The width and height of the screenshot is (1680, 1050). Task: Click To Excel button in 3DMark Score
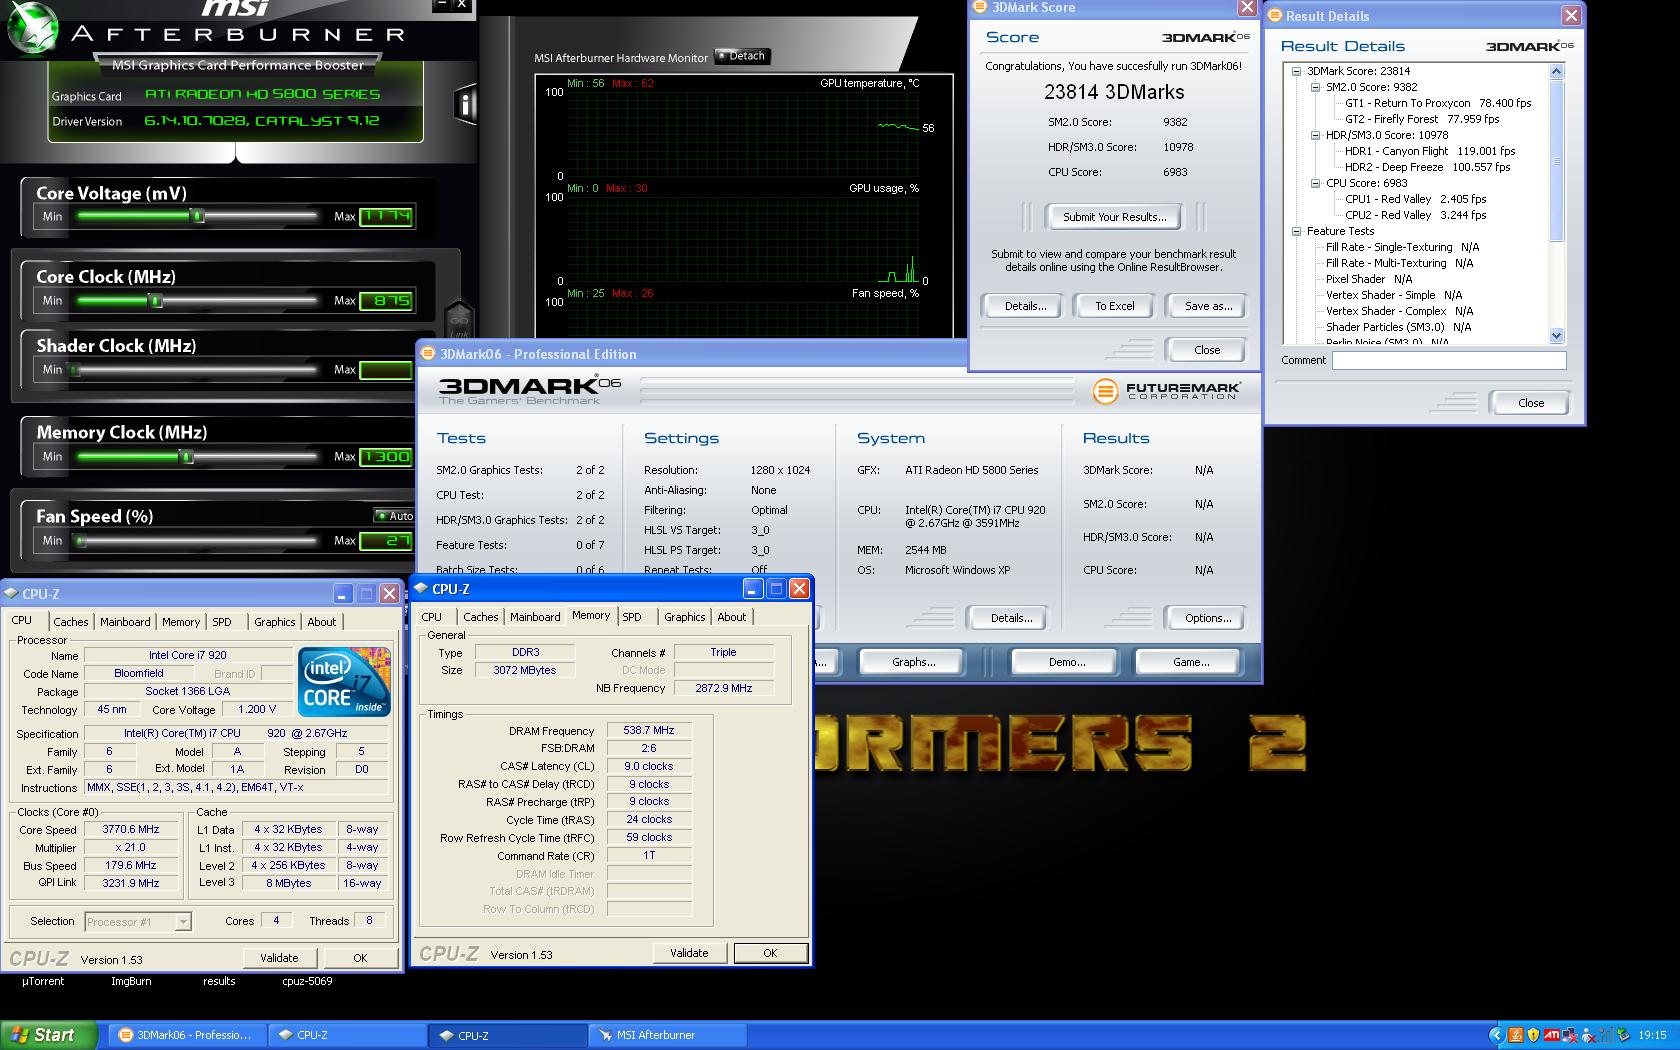[x=1114, y=306]
